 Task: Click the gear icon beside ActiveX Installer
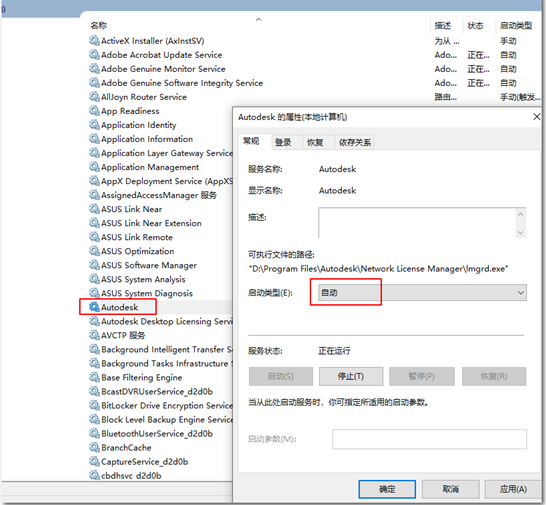(94, 40)
